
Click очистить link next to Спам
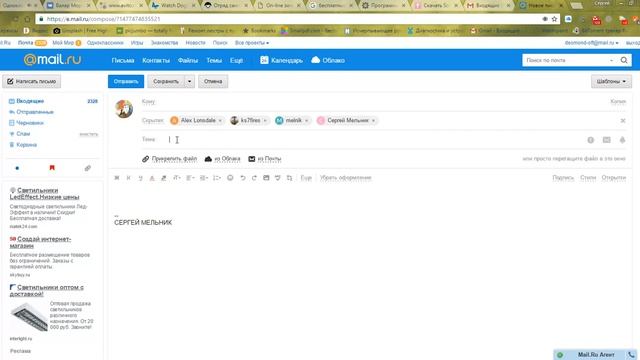coord(89,134)
